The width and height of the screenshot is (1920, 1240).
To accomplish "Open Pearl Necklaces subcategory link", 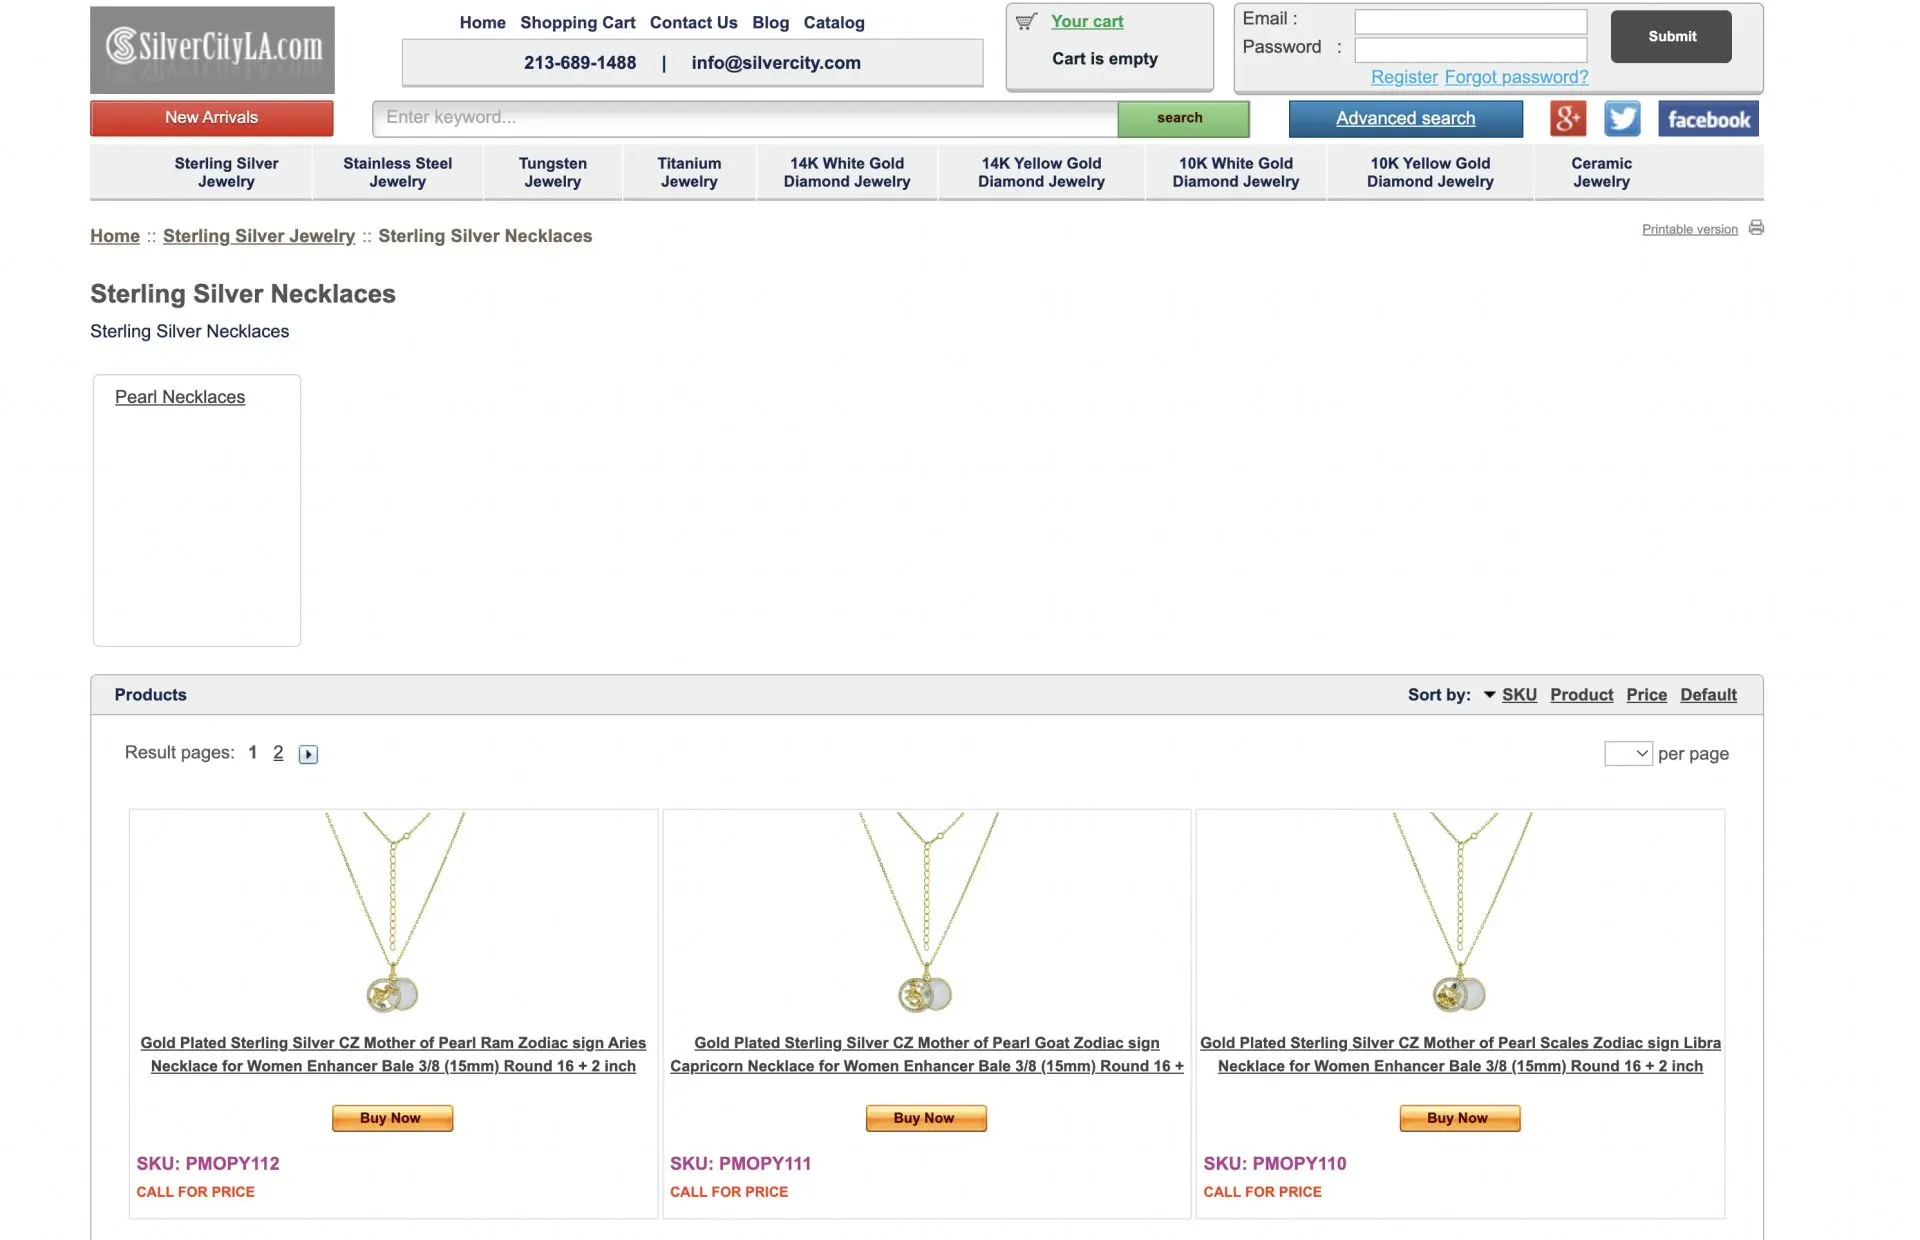I will [180, 397].
